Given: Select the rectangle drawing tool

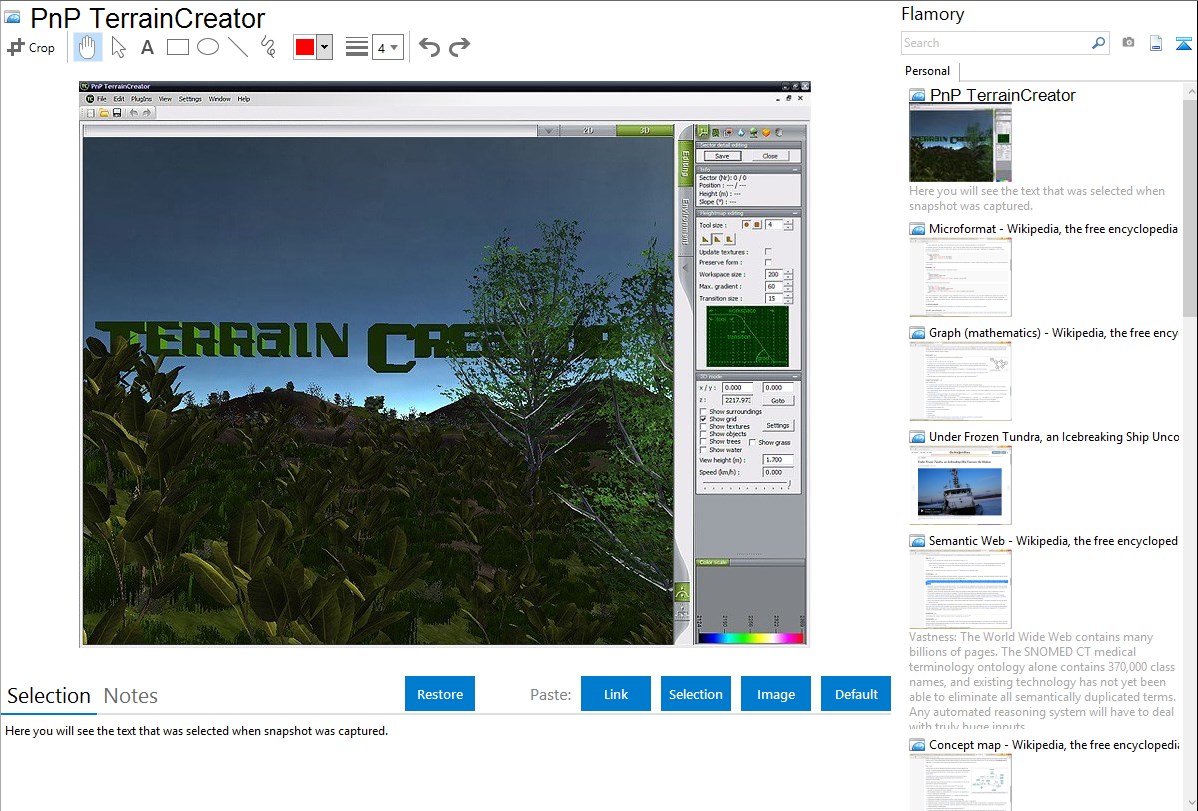Looking at the screenshot, I should [x=177, y=47].
